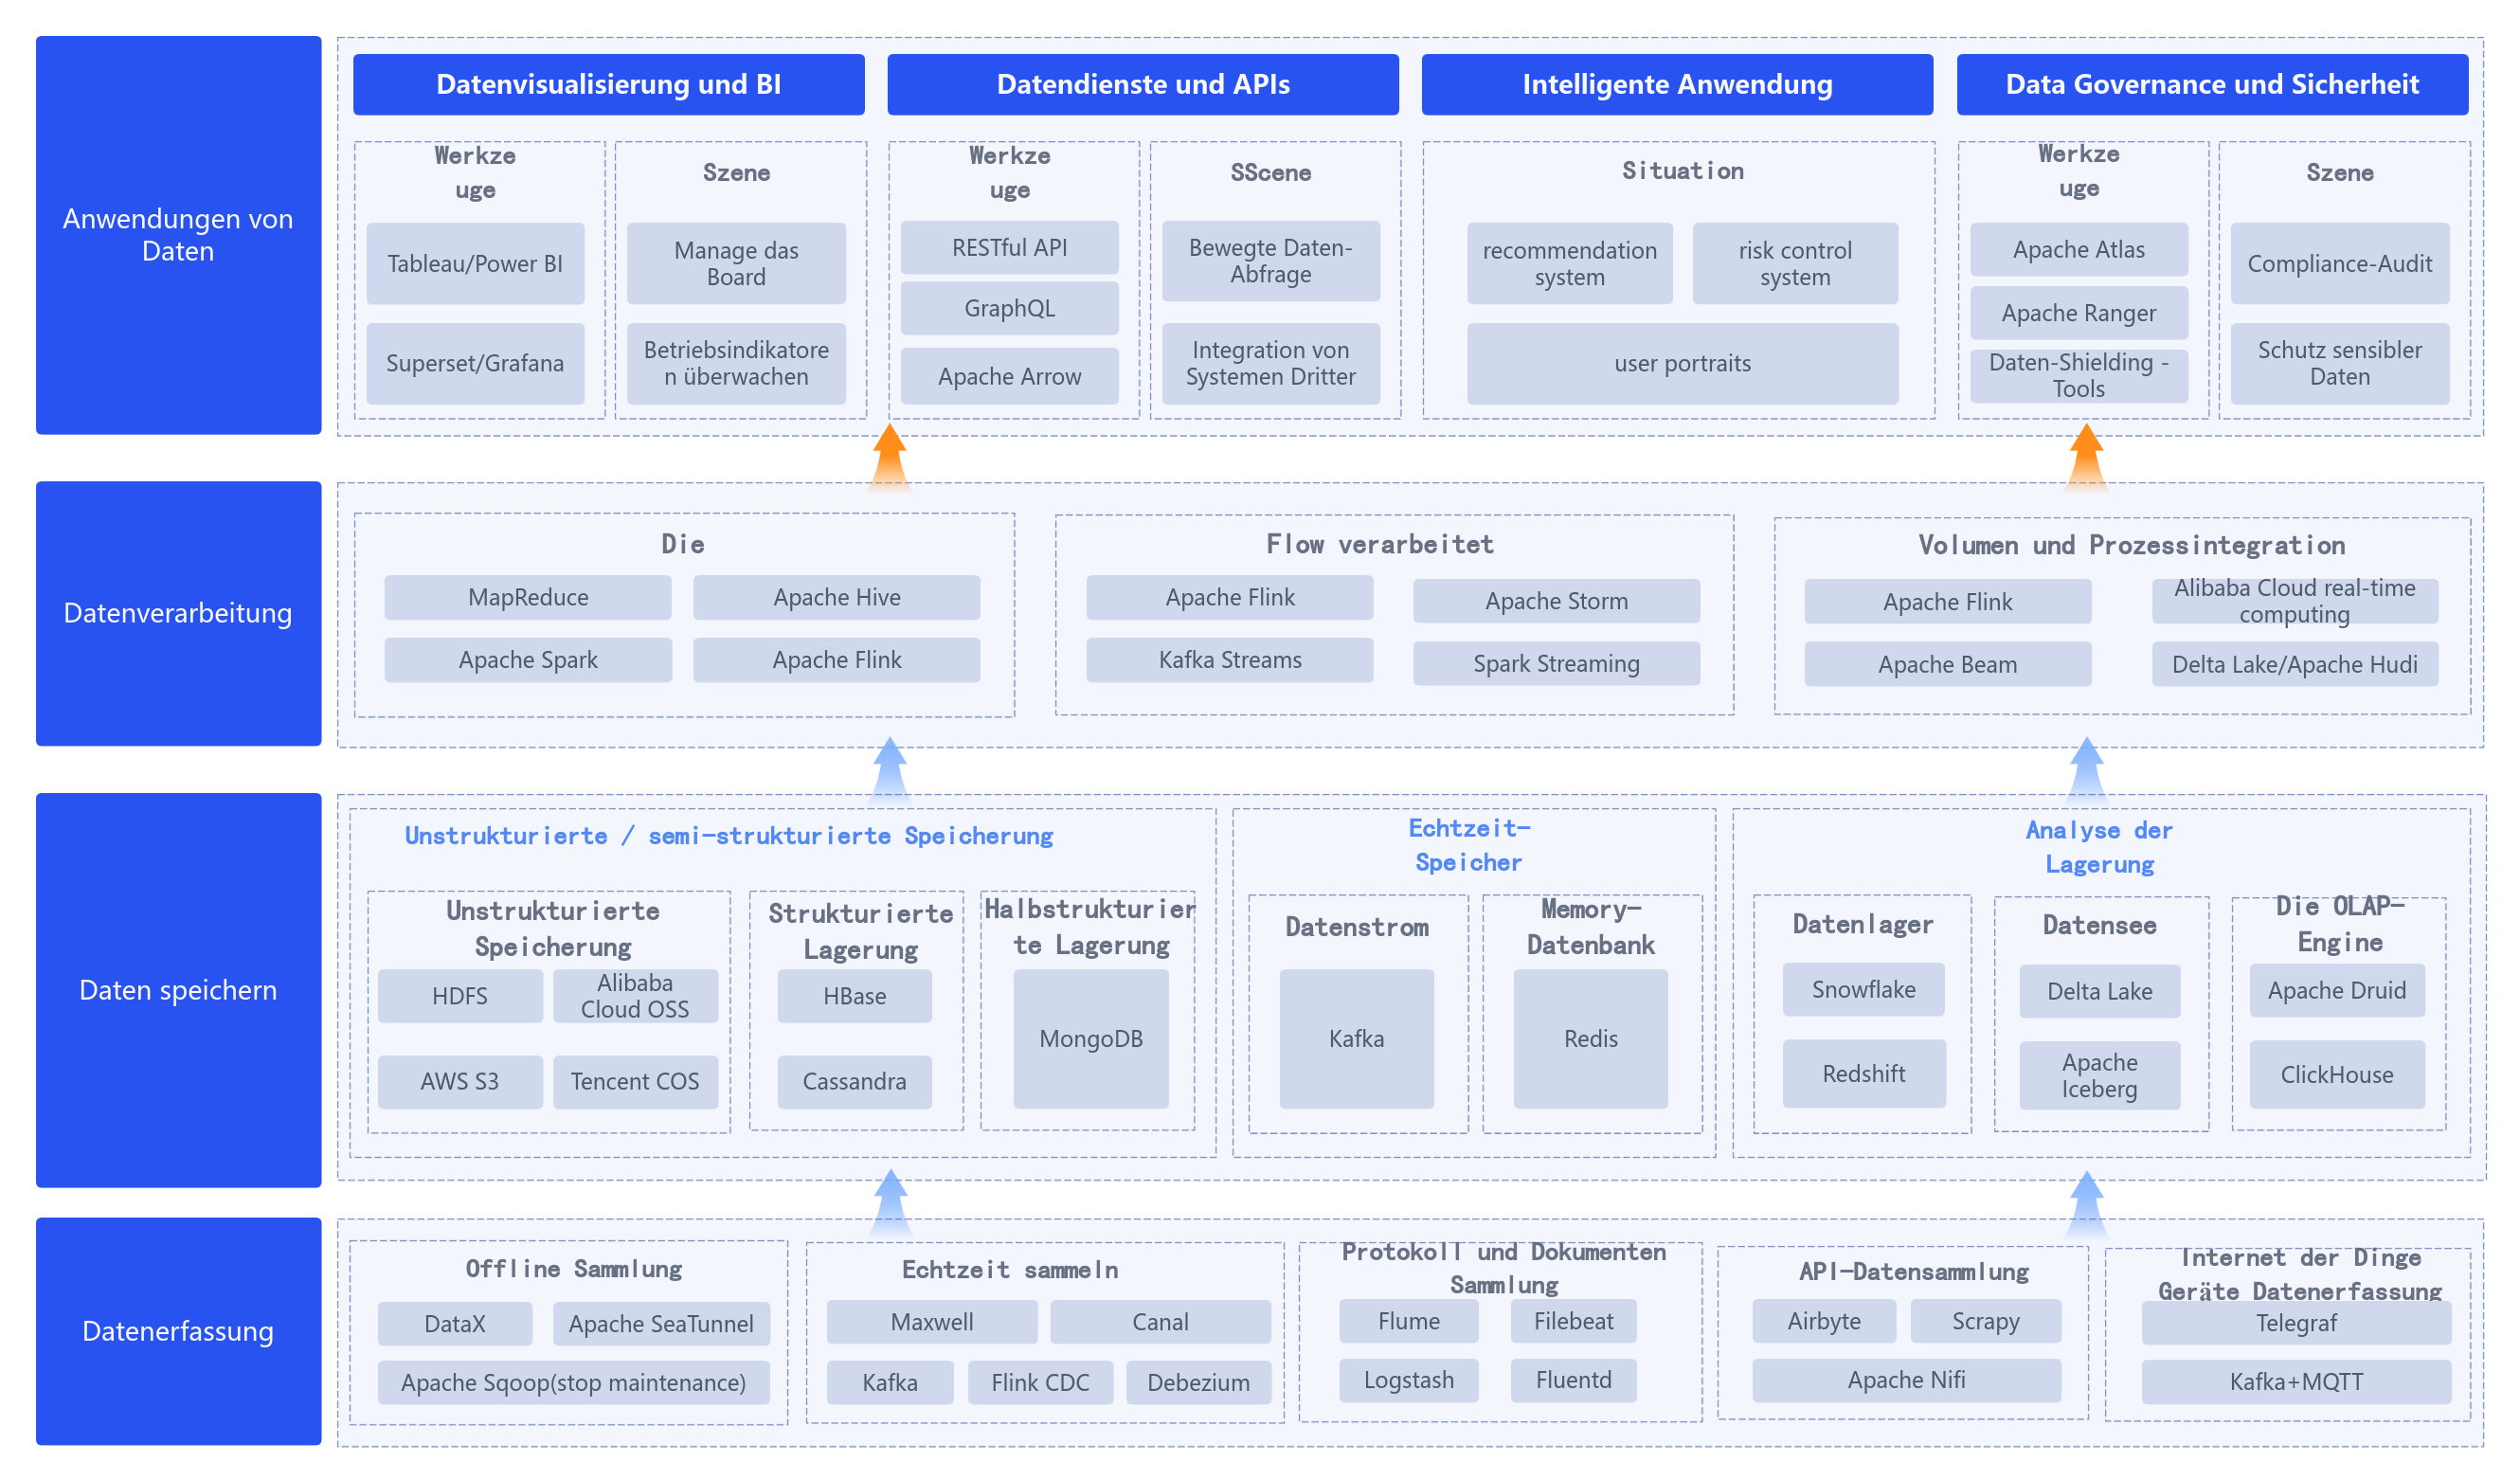The image size is (2520, 1480).
Task: Select the Alibaba Cloud OSS box
Action: (x=635, y=996)
